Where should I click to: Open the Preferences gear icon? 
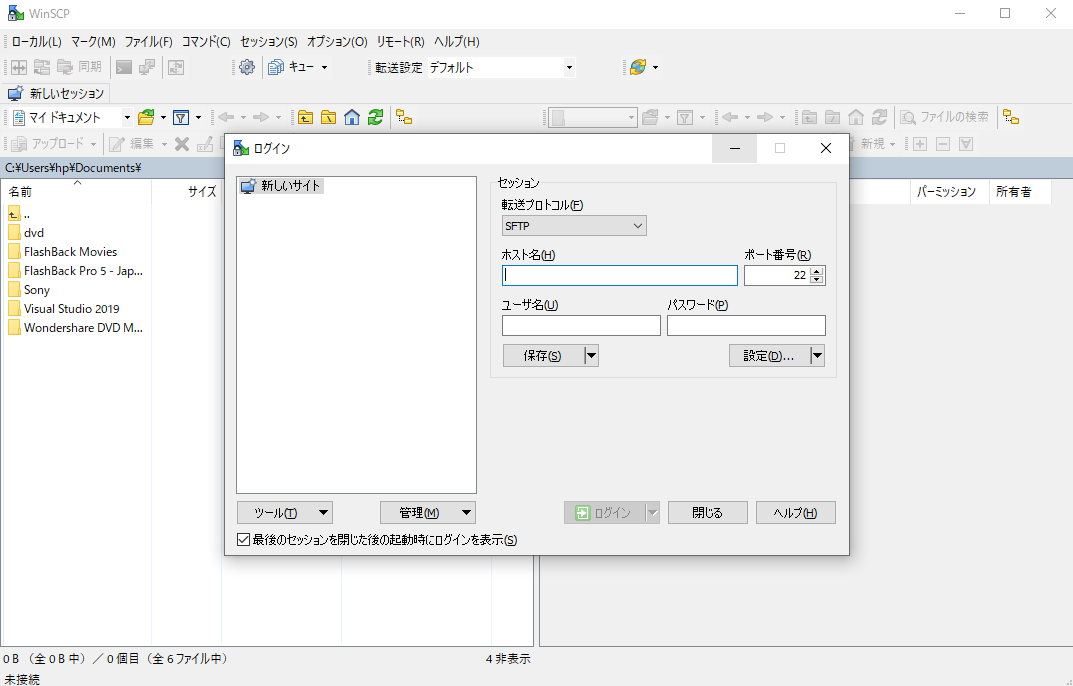(247, 67)
